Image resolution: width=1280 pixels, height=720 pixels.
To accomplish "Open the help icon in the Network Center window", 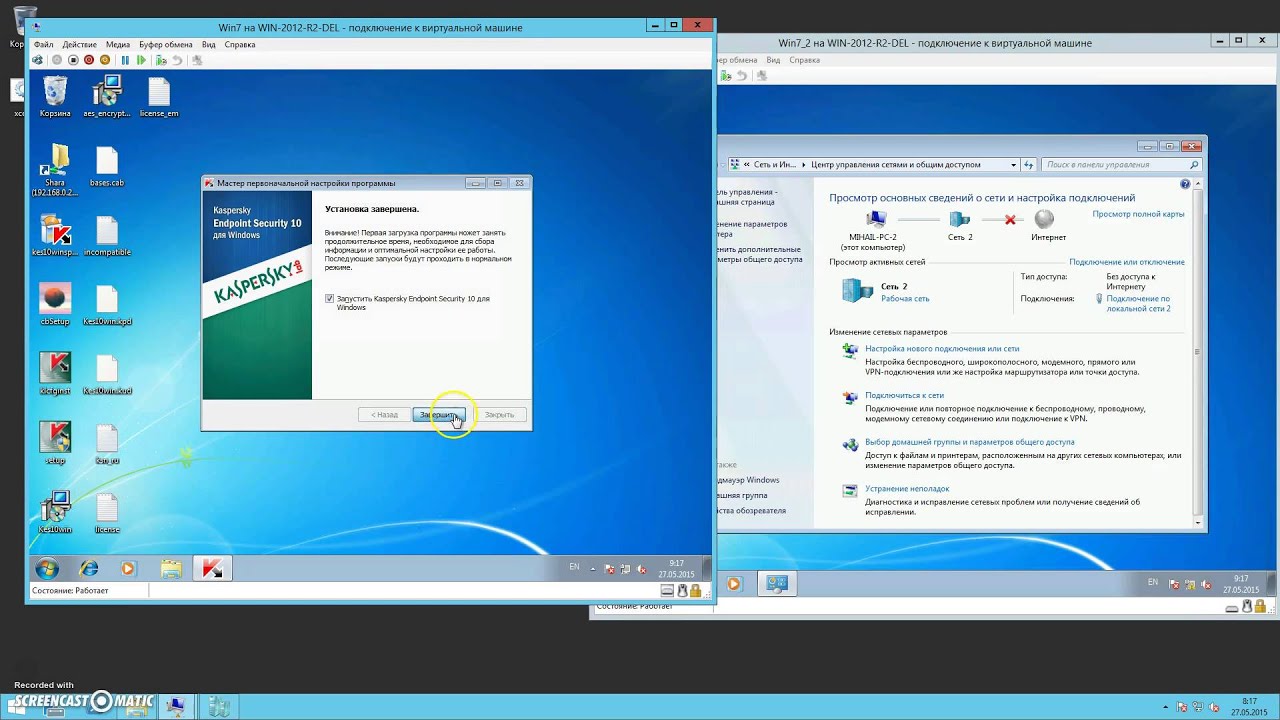I will click(x=1185, y=184).
